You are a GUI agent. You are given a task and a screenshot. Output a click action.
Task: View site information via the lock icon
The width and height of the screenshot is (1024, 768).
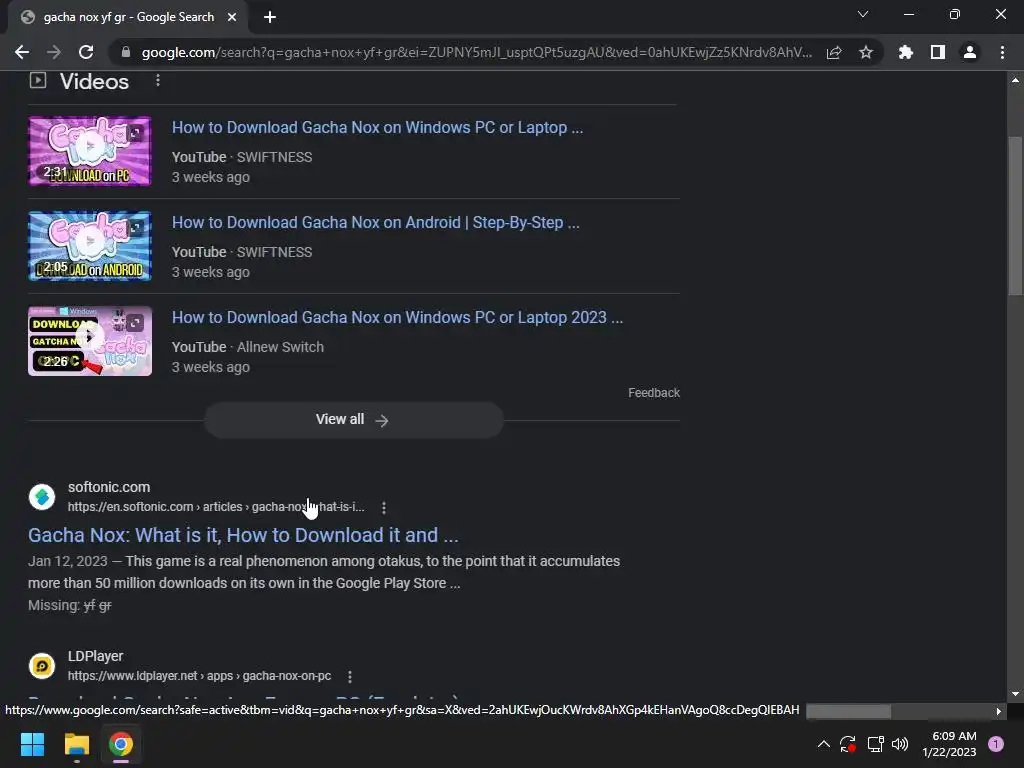pos(125,52)
